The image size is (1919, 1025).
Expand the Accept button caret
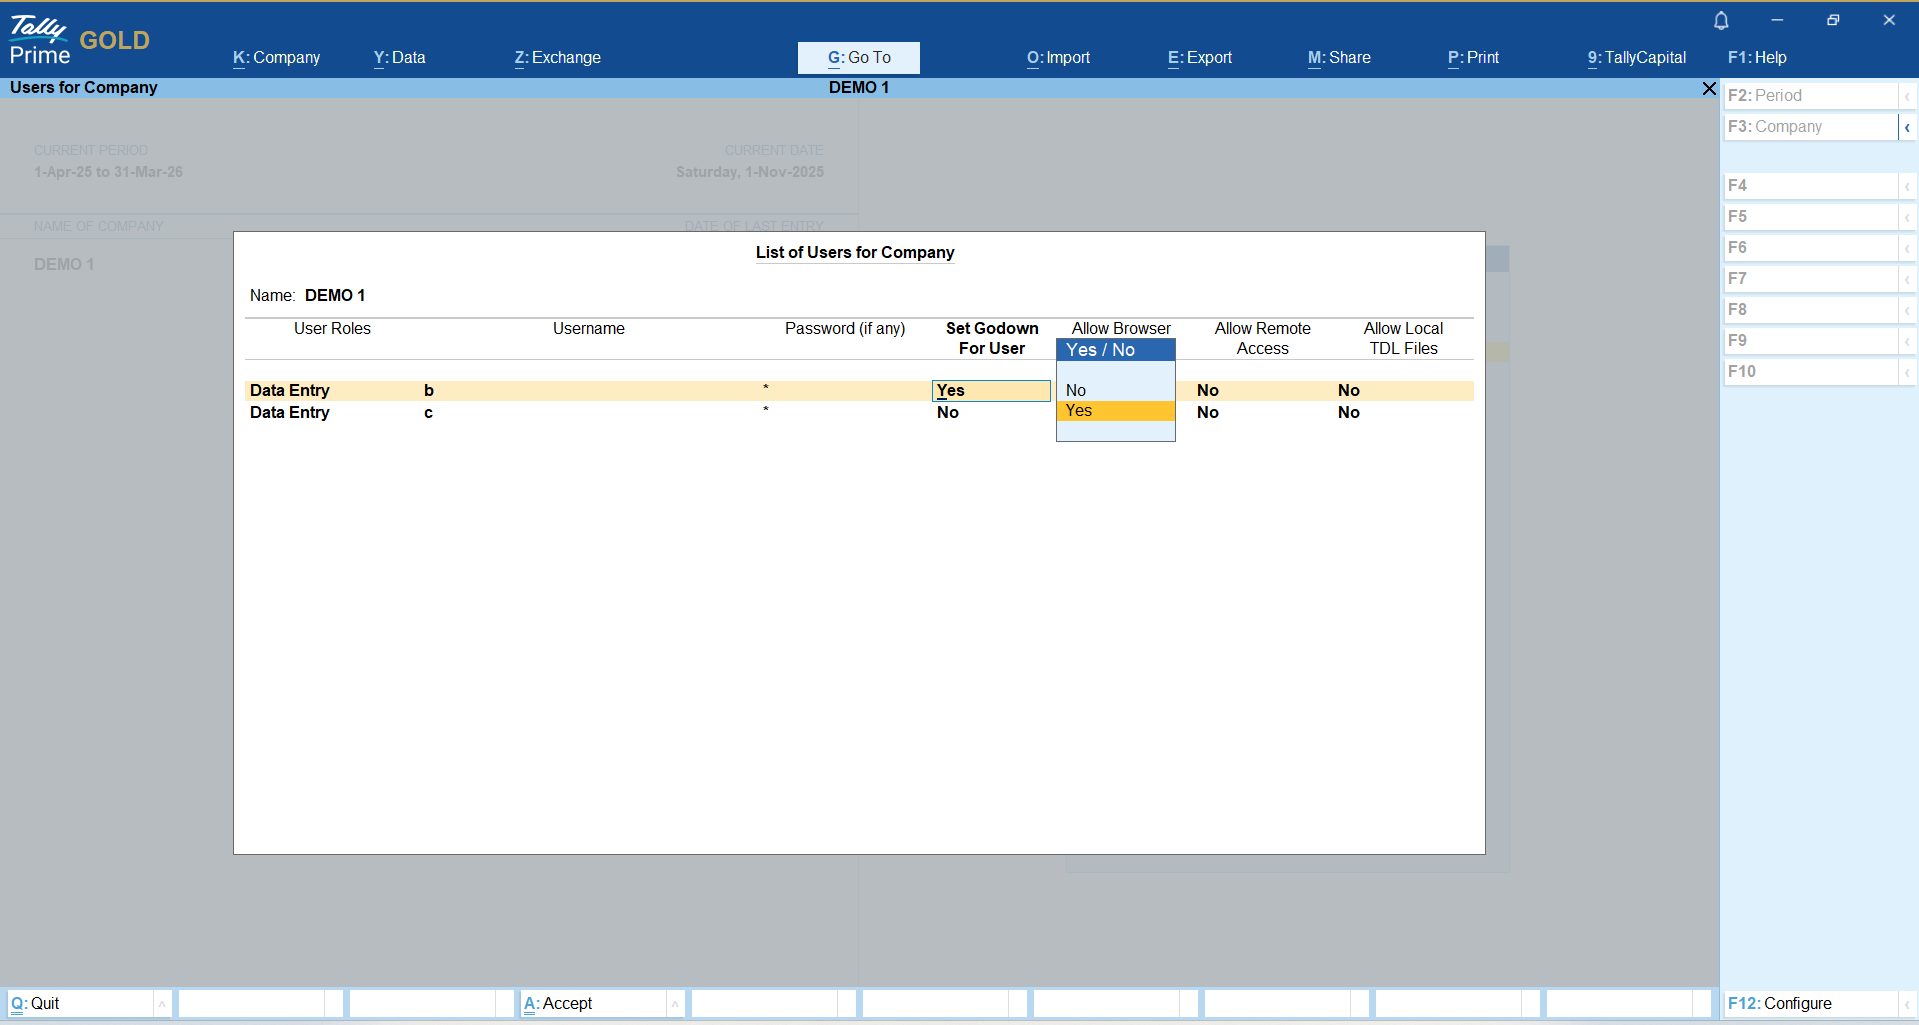[675, 1004]
